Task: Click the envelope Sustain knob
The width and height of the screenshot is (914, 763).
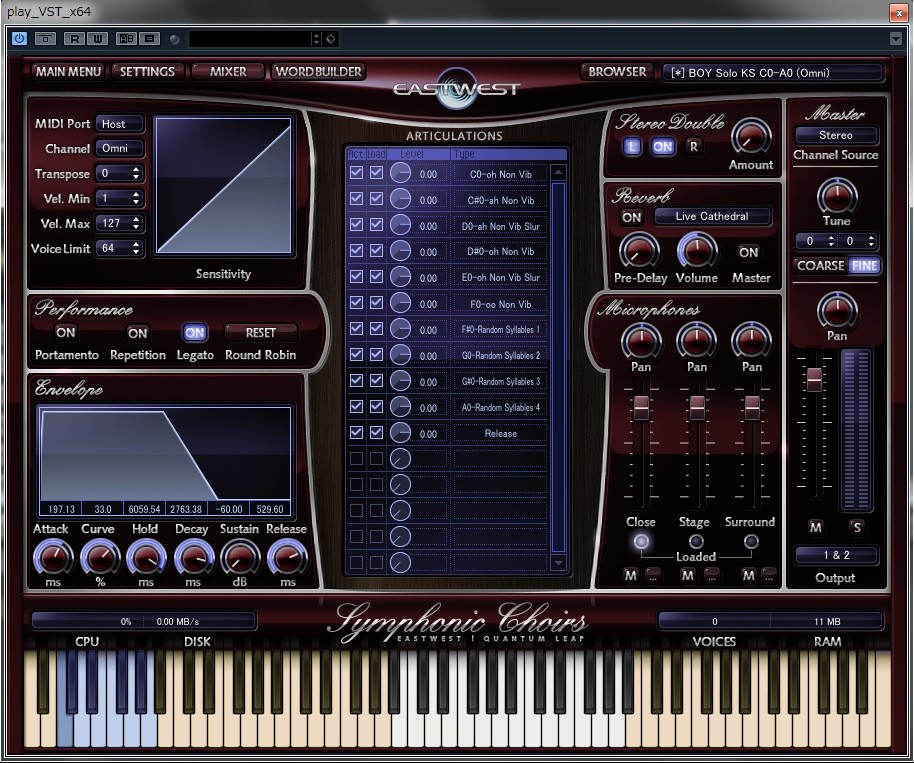Action: (x=240, y=557)
